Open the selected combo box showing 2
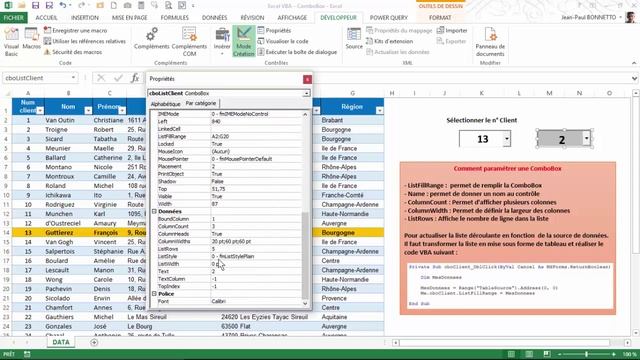Viewport: 640px width, 360px height. [587, 139]
